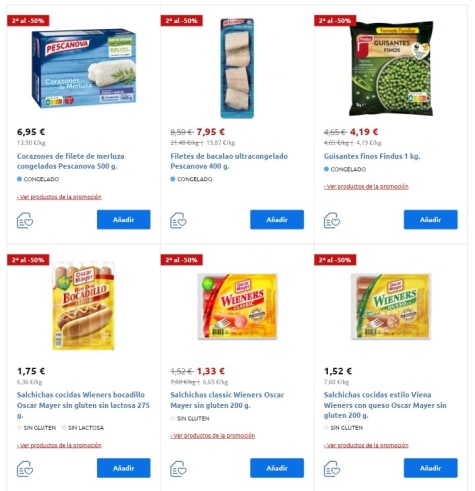Save Wieners con queso to favorites icon

tap(332, 469)
